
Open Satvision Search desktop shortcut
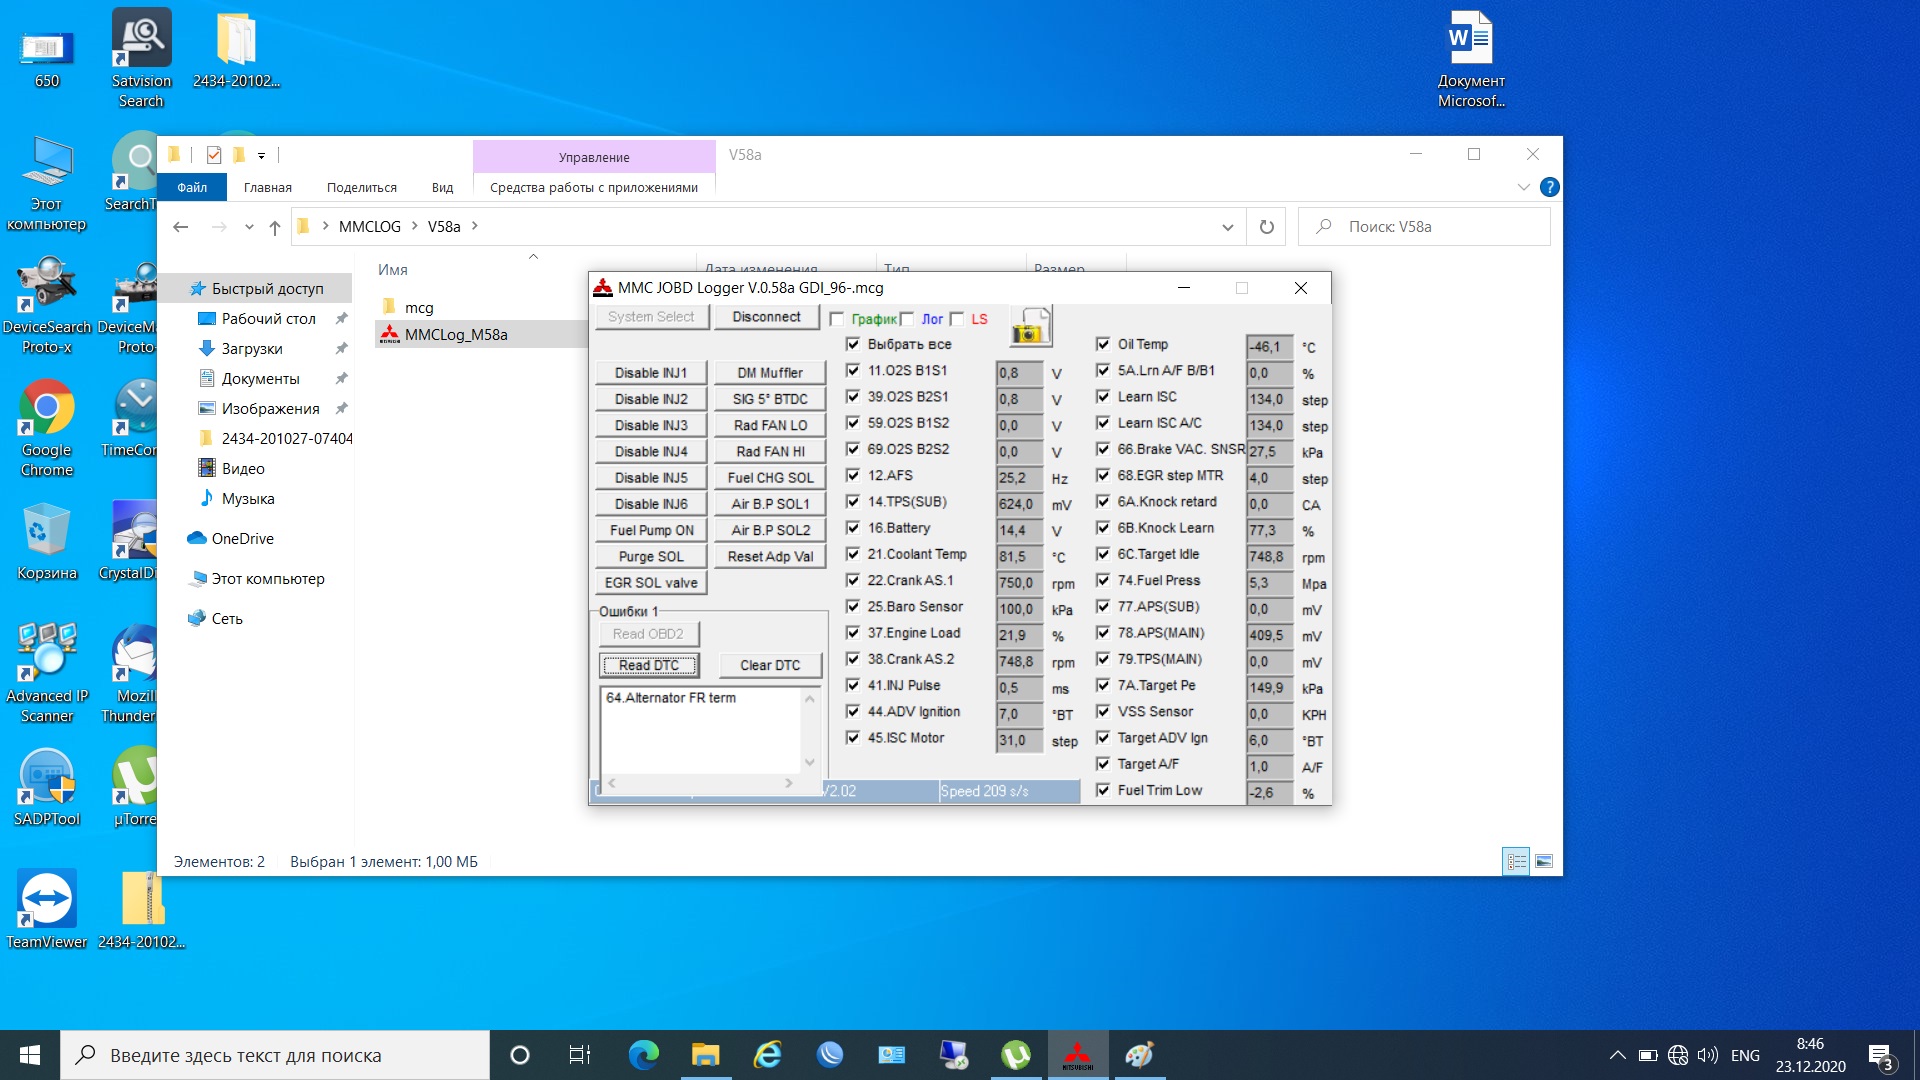point(141,60)
